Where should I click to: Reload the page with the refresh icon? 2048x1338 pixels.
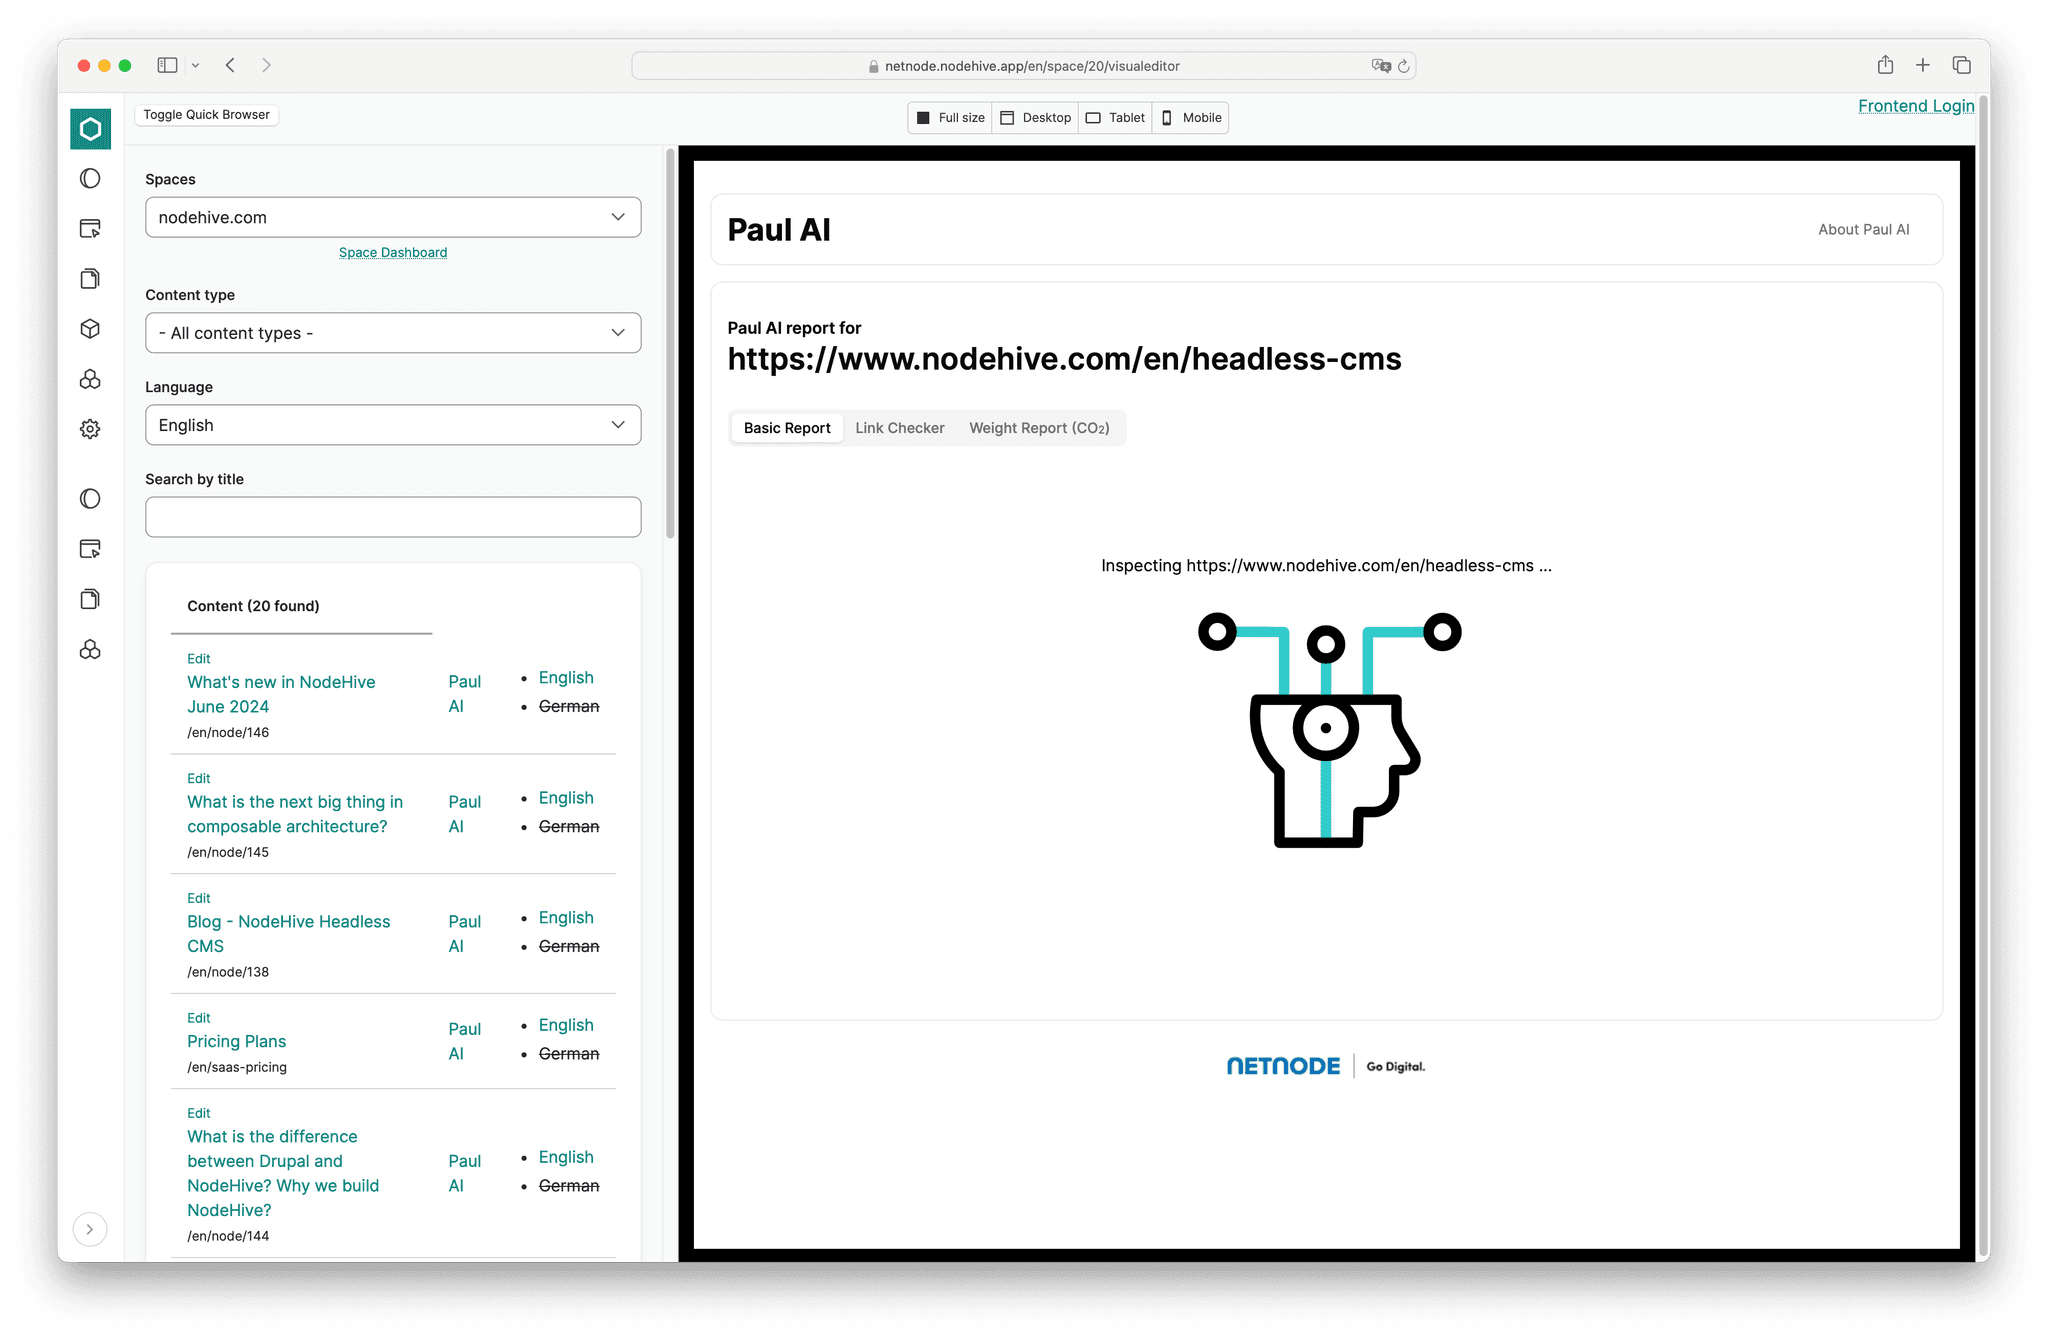tap(1404, 66)
